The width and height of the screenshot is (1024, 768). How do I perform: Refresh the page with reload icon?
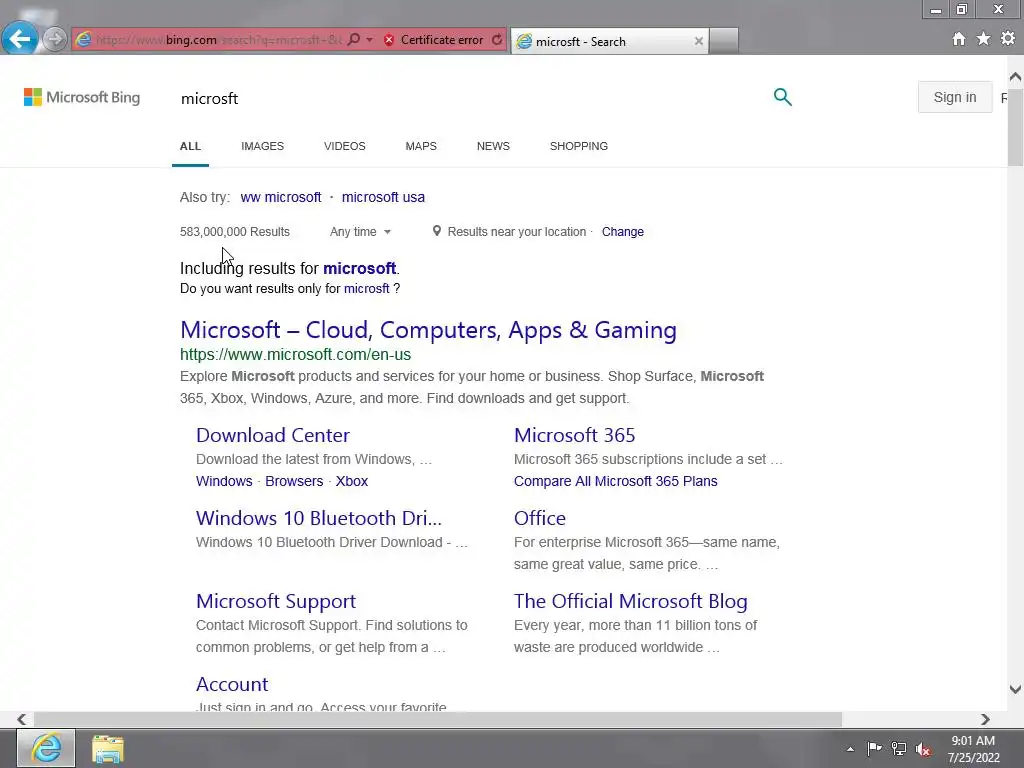point(497,40)
